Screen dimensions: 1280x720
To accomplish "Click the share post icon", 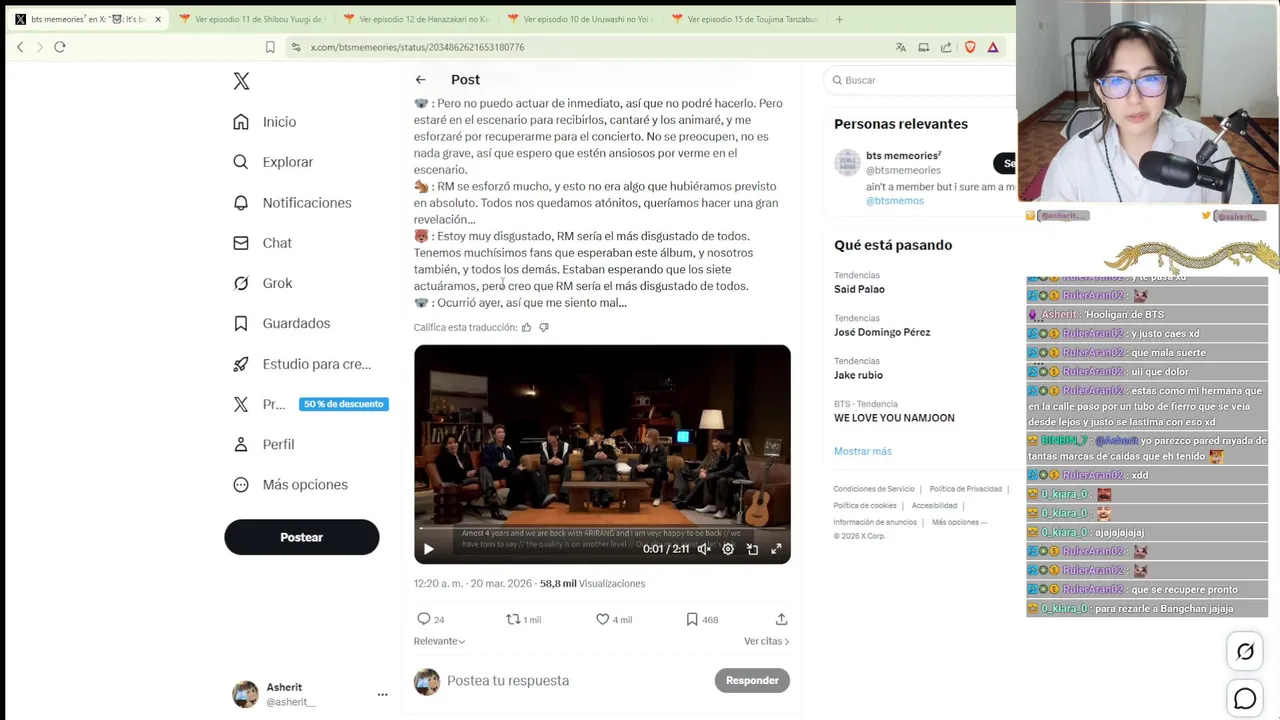I will point(782,619).
